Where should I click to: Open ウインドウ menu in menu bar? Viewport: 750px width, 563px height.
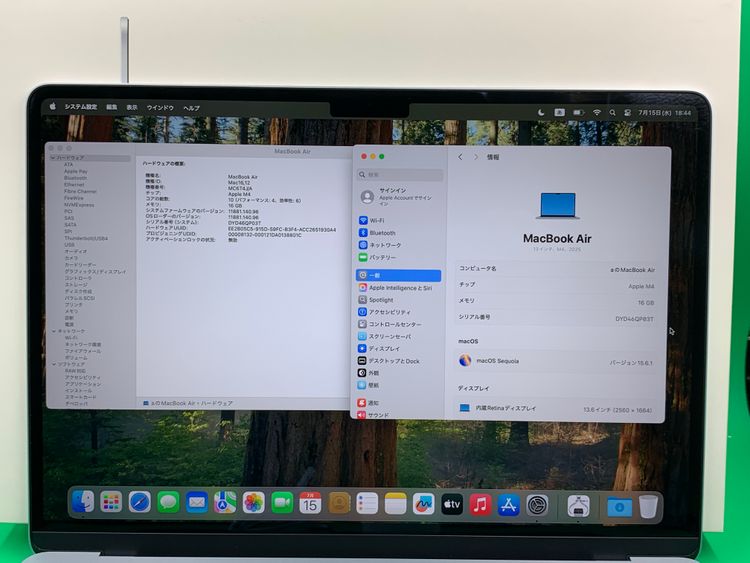[160, 108]
